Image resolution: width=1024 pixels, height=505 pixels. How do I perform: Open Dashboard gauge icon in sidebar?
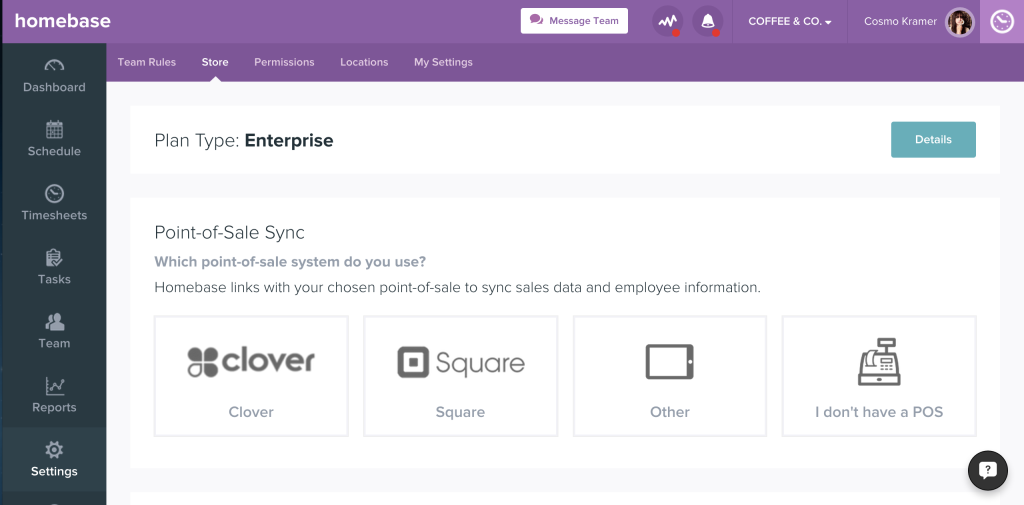pos(54,65)
